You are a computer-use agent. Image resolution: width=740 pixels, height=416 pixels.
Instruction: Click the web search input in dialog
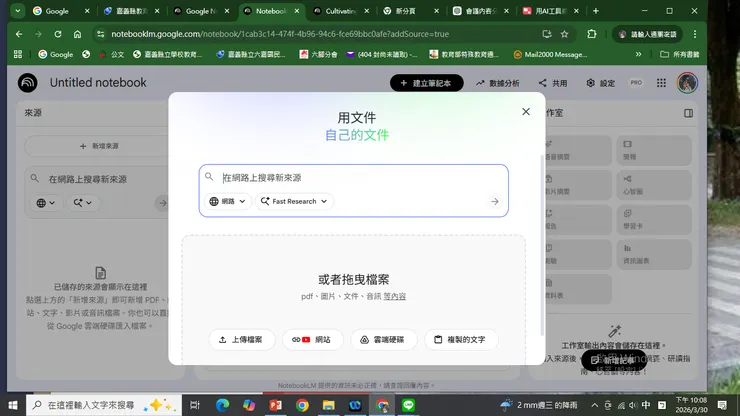pos(354,178)
